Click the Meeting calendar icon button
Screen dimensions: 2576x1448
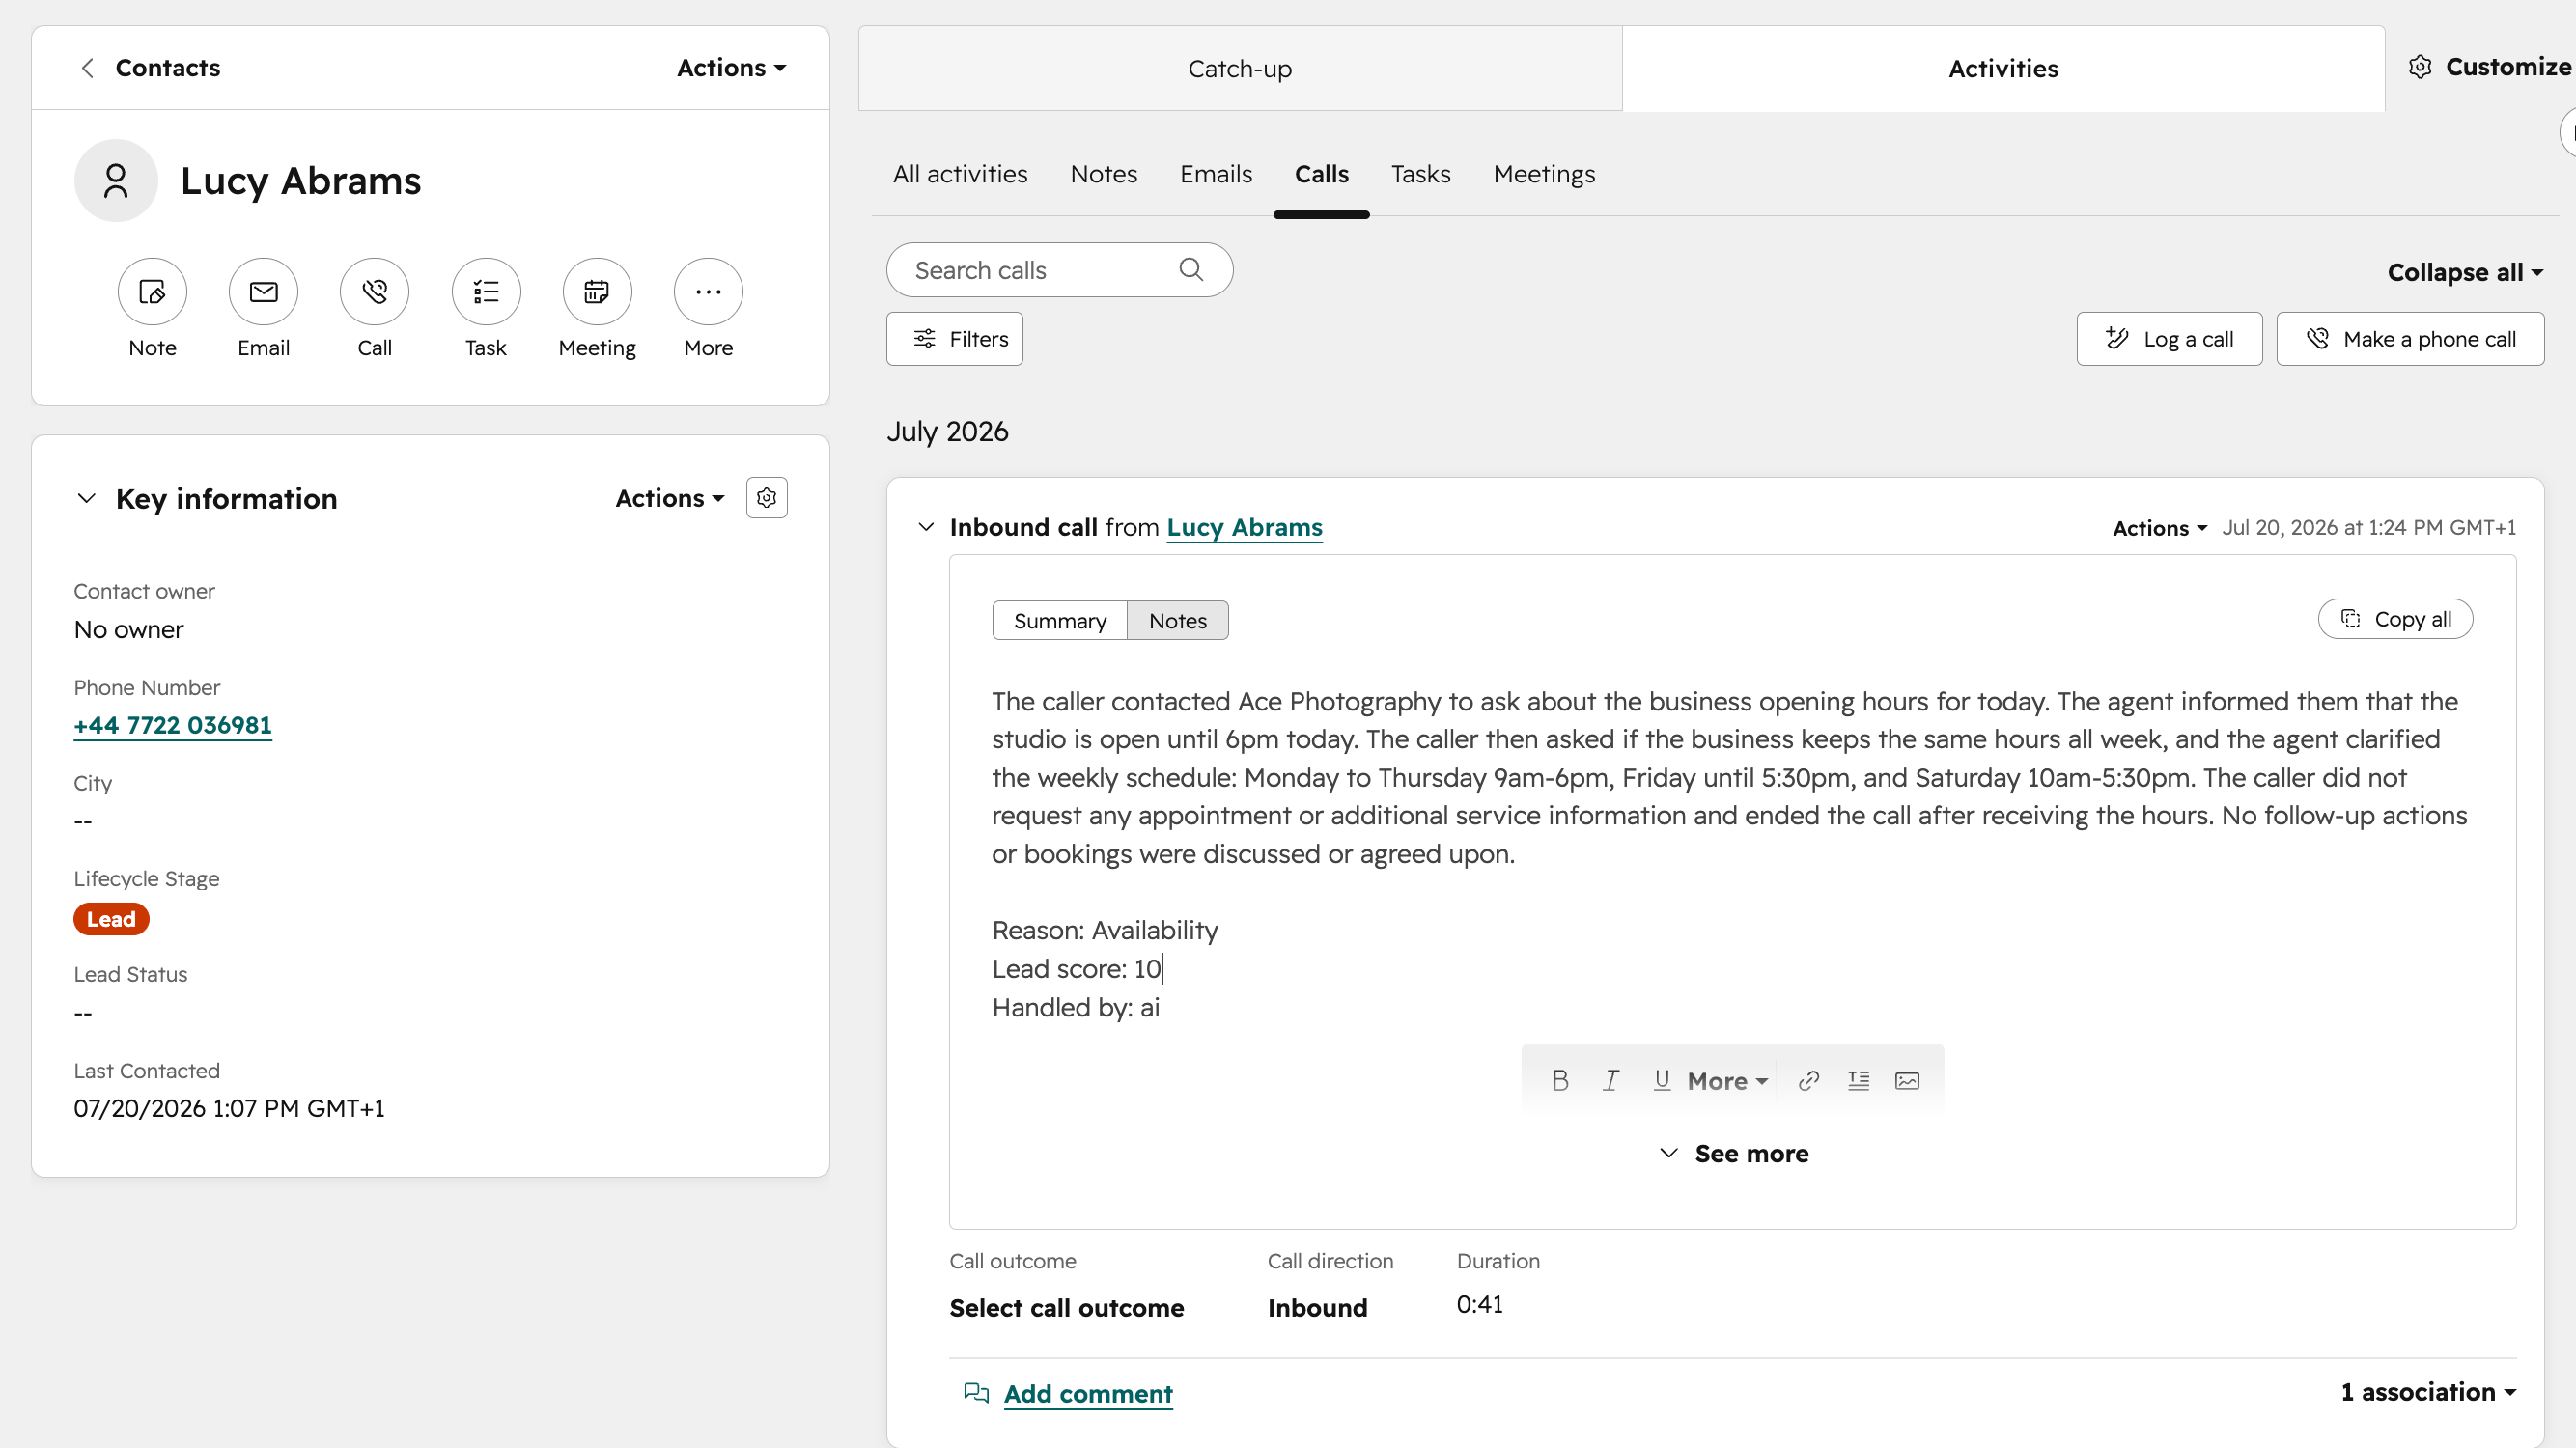pos(597,292)
